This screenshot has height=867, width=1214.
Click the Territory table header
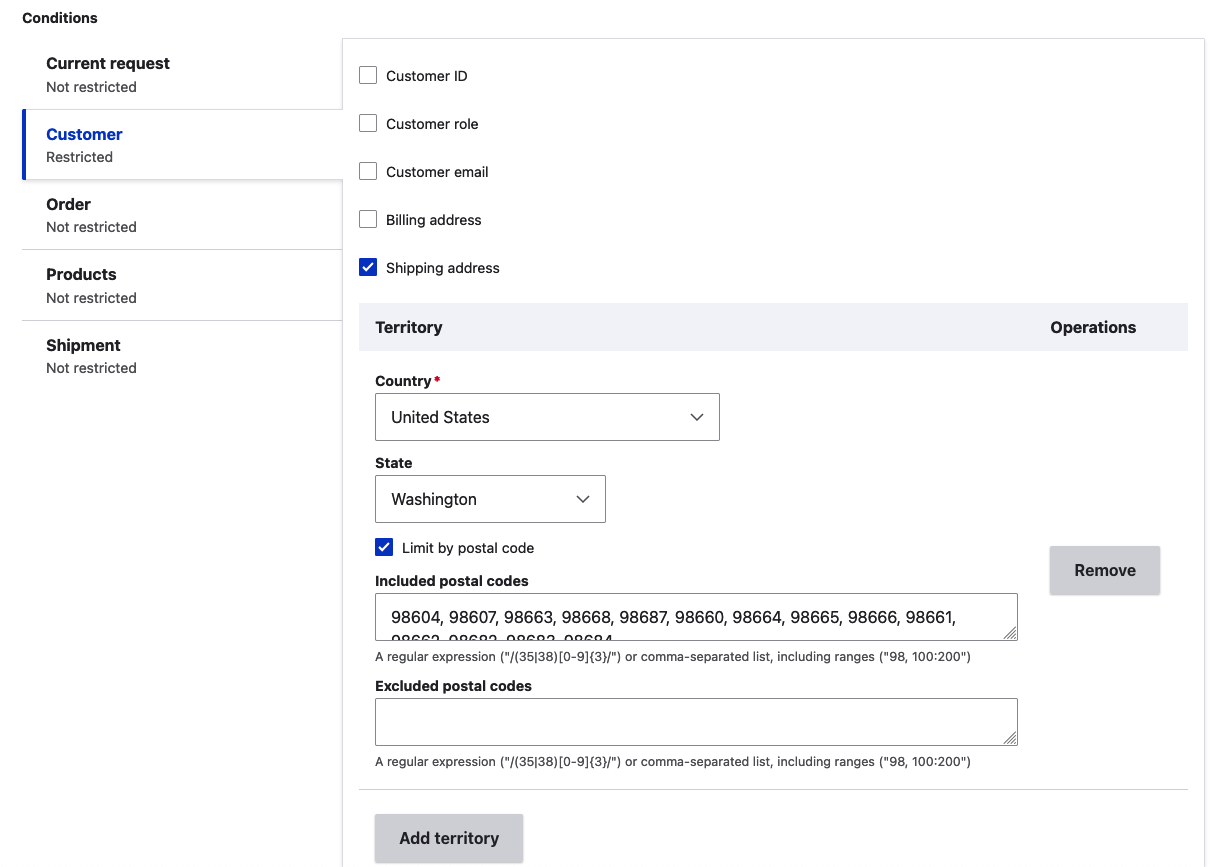pyautogui.click(x=409, y=327)
